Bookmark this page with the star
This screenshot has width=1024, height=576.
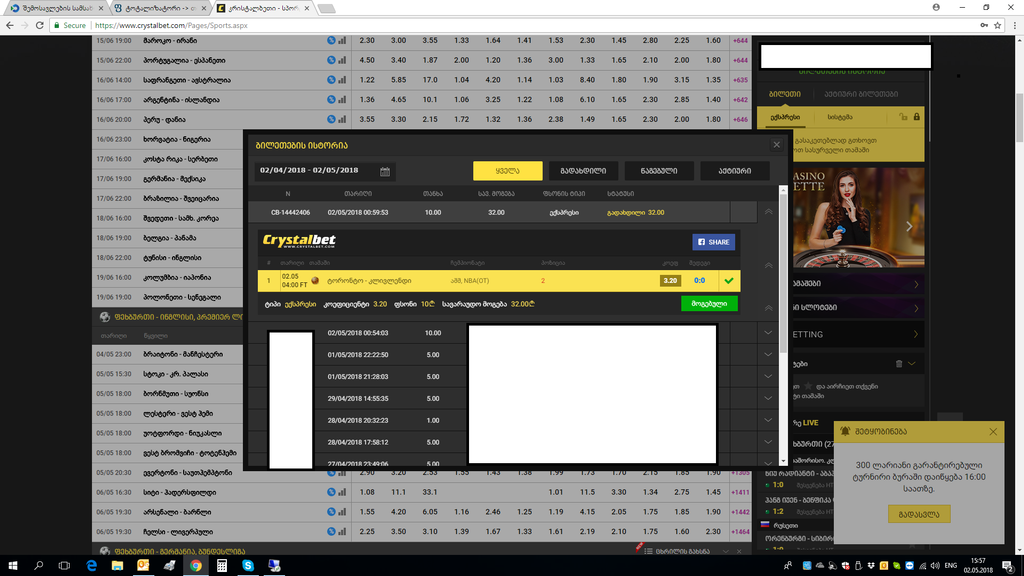pos(997,25)
